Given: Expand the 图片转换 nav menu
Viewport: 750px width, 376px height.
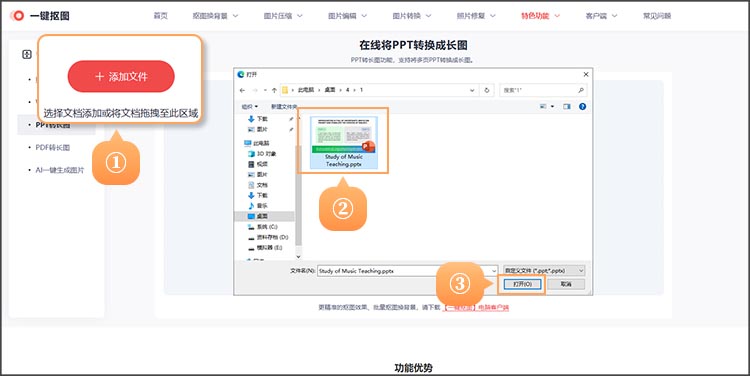Looking at the screenshot, I should (x=412, y=16).
